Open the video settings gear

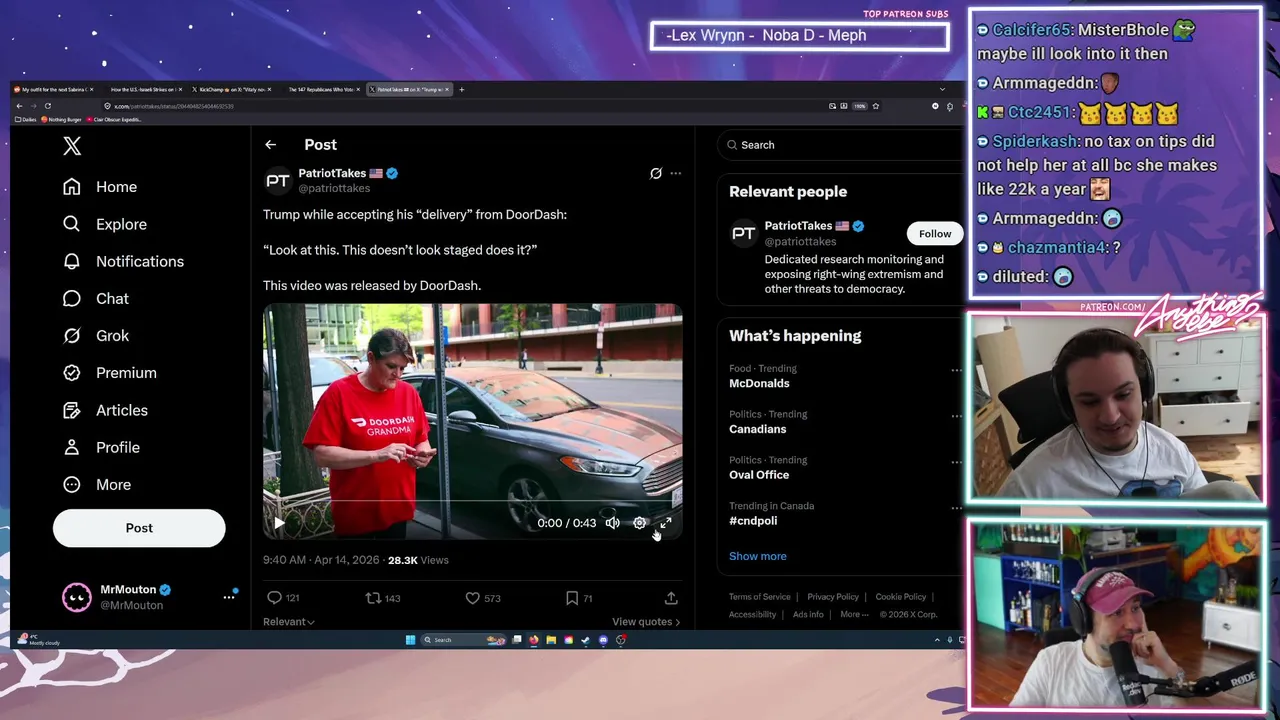tap(640, 523)
